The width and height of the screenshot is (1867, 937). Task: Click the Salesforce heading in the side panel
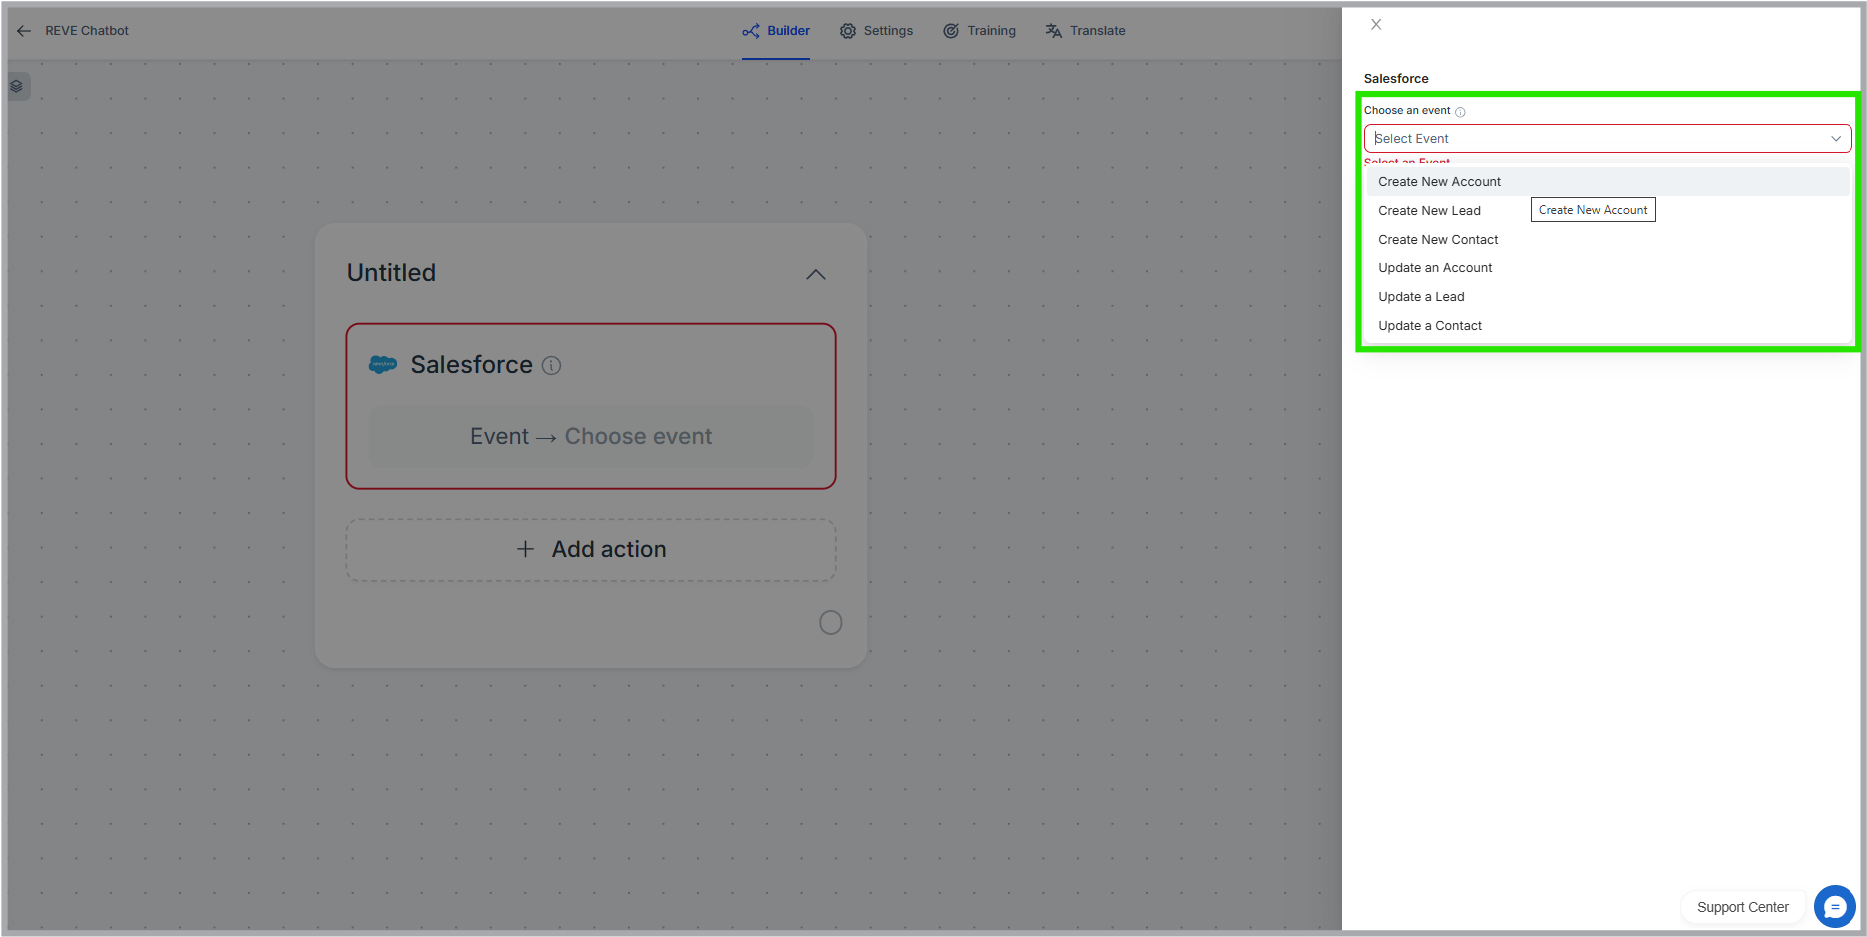(x=1396, y=79)
